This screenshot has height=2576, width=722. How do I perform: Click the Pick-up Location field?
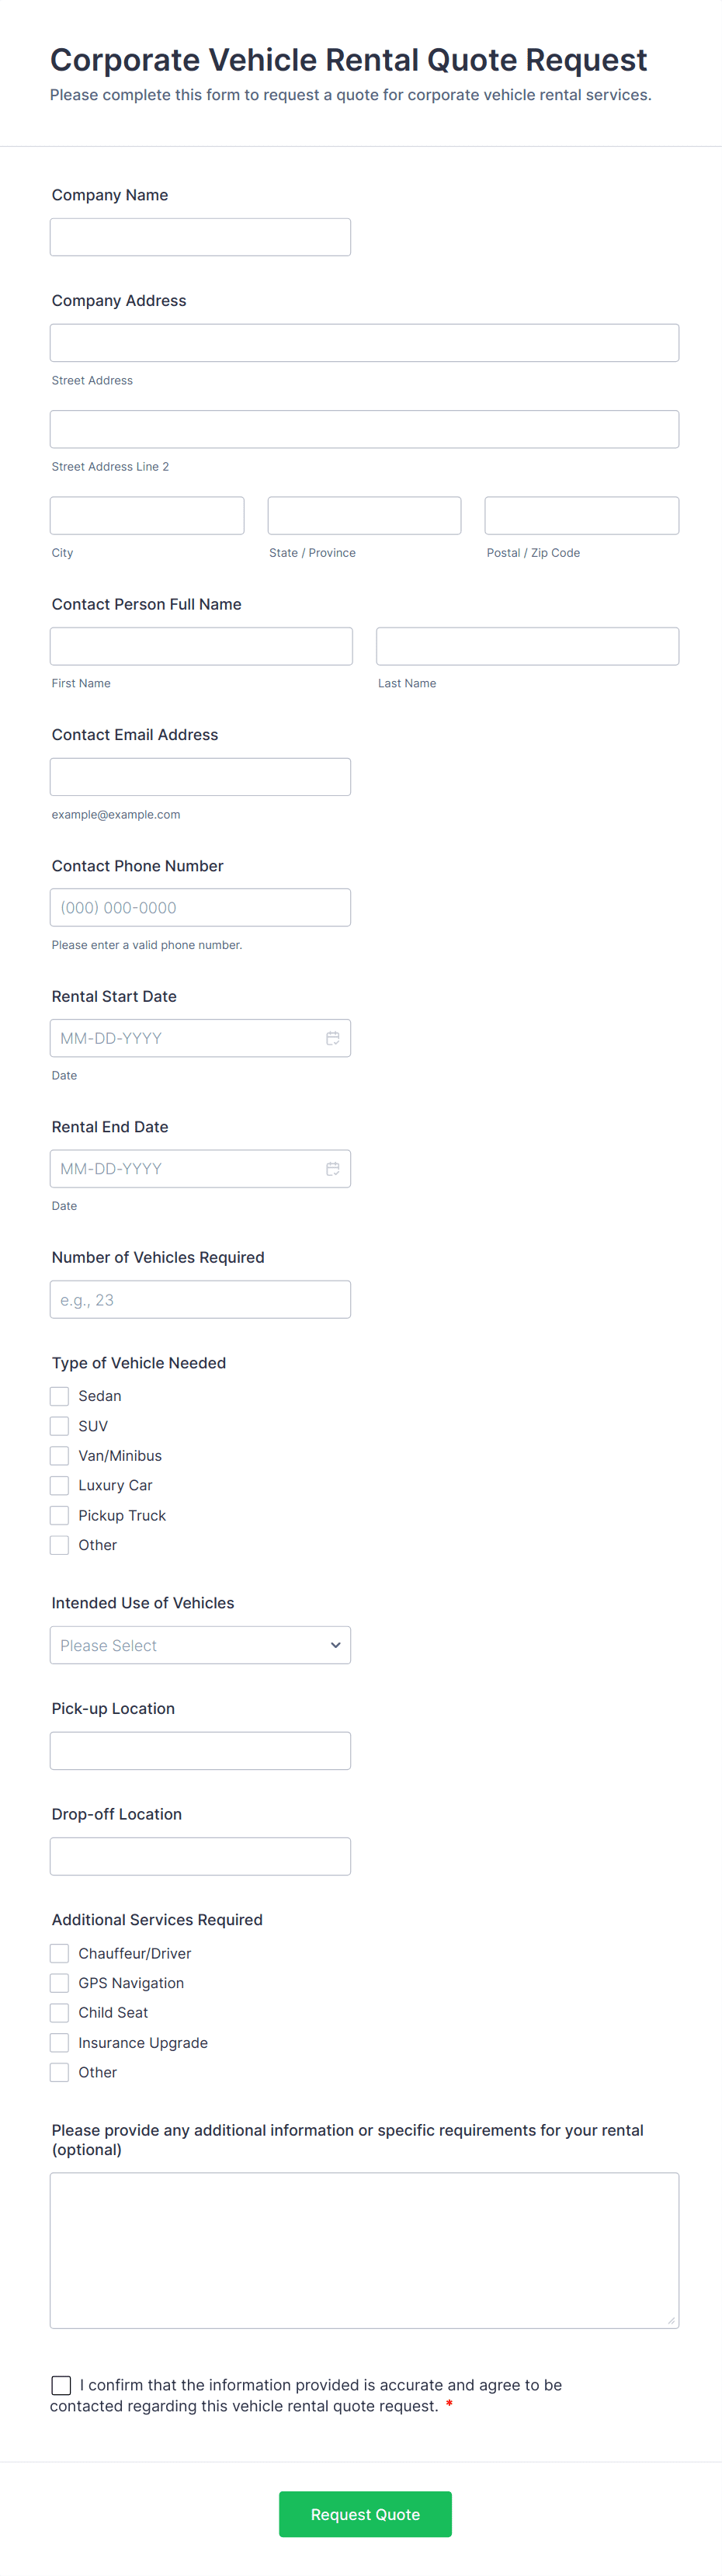[200, 1751]
